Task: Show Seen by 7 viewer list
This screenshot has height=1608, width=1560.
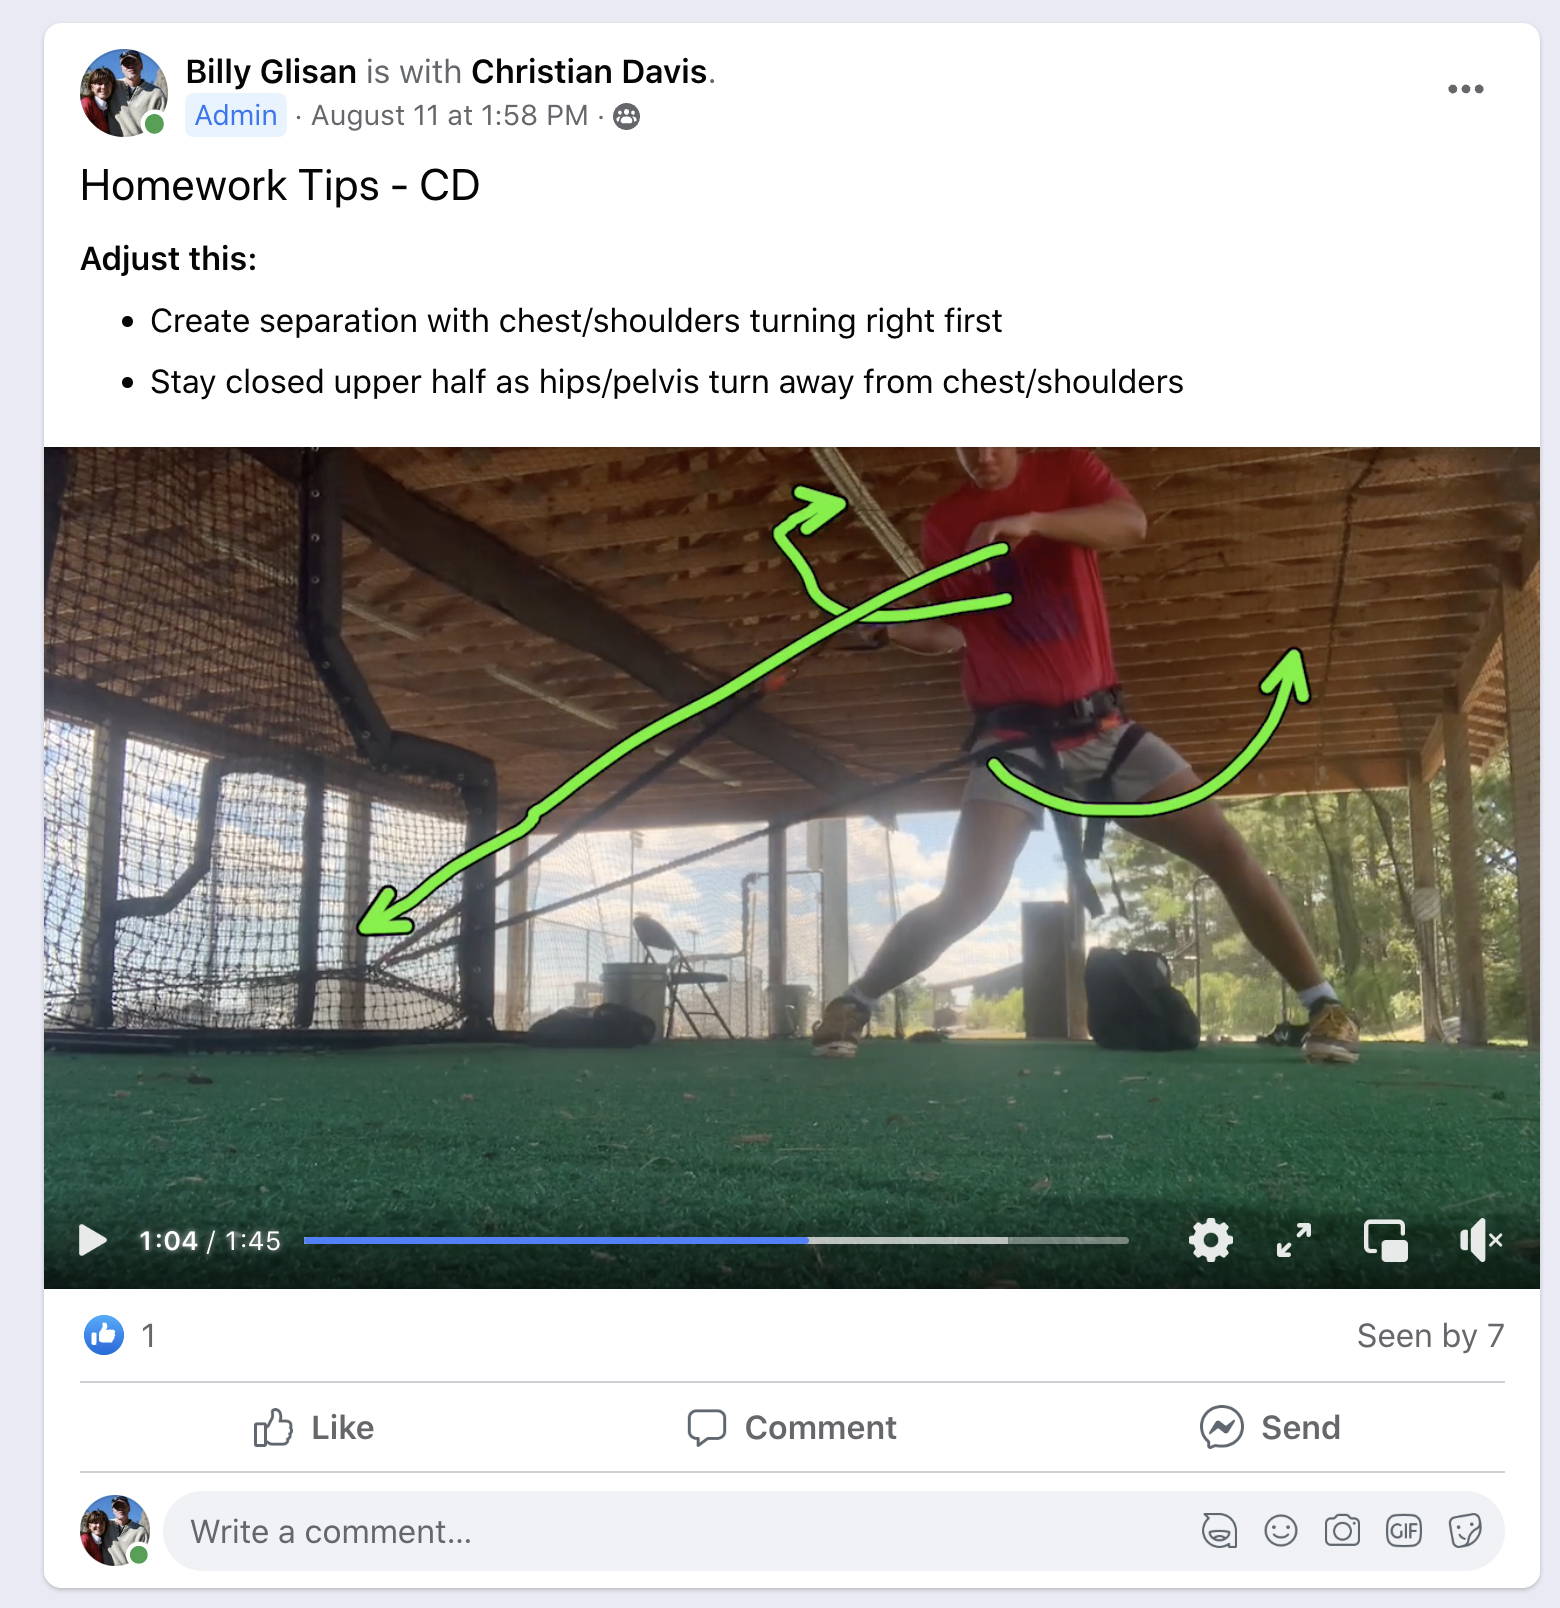Action: (1430, 1335)
